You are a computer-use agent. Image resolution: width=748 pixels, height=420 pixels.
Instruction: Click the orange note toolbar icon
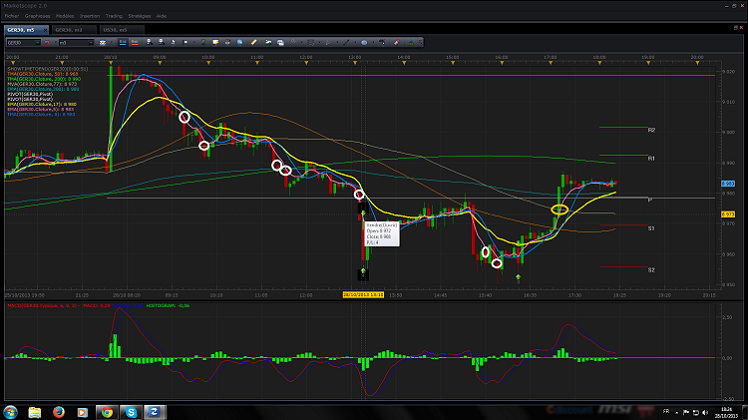tap(216, 42)
